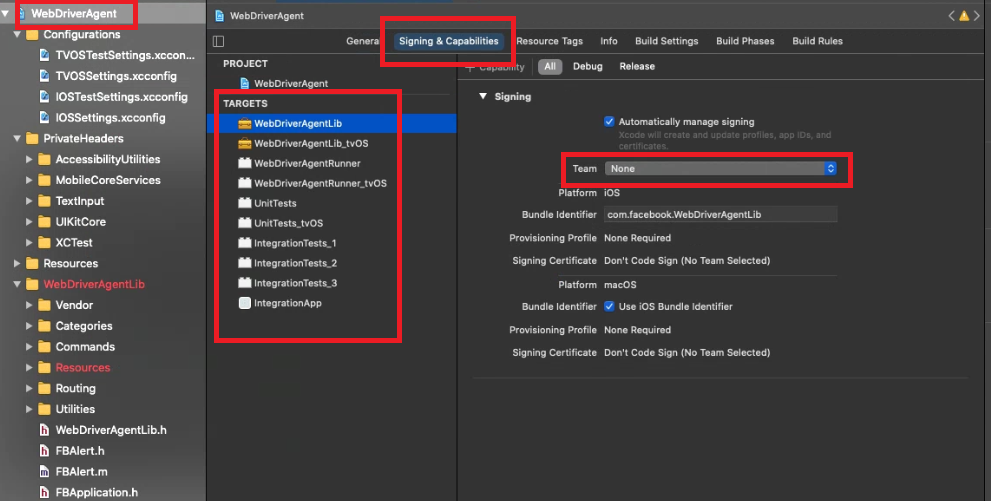This screenshot has height=501, width=991.
Task: Click the FBApplication.h header file icon
Action: pos(44,492)
